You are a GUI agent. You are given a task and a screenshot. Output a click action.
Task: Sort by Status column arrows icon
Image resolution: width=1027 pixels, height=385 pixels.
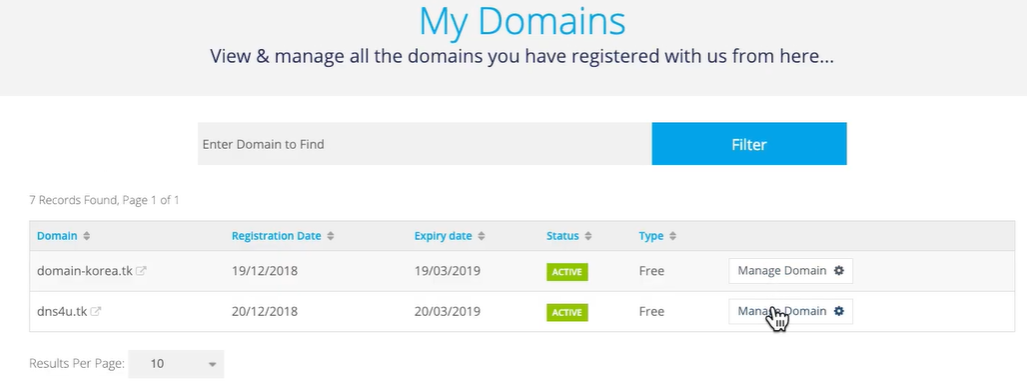588,236
